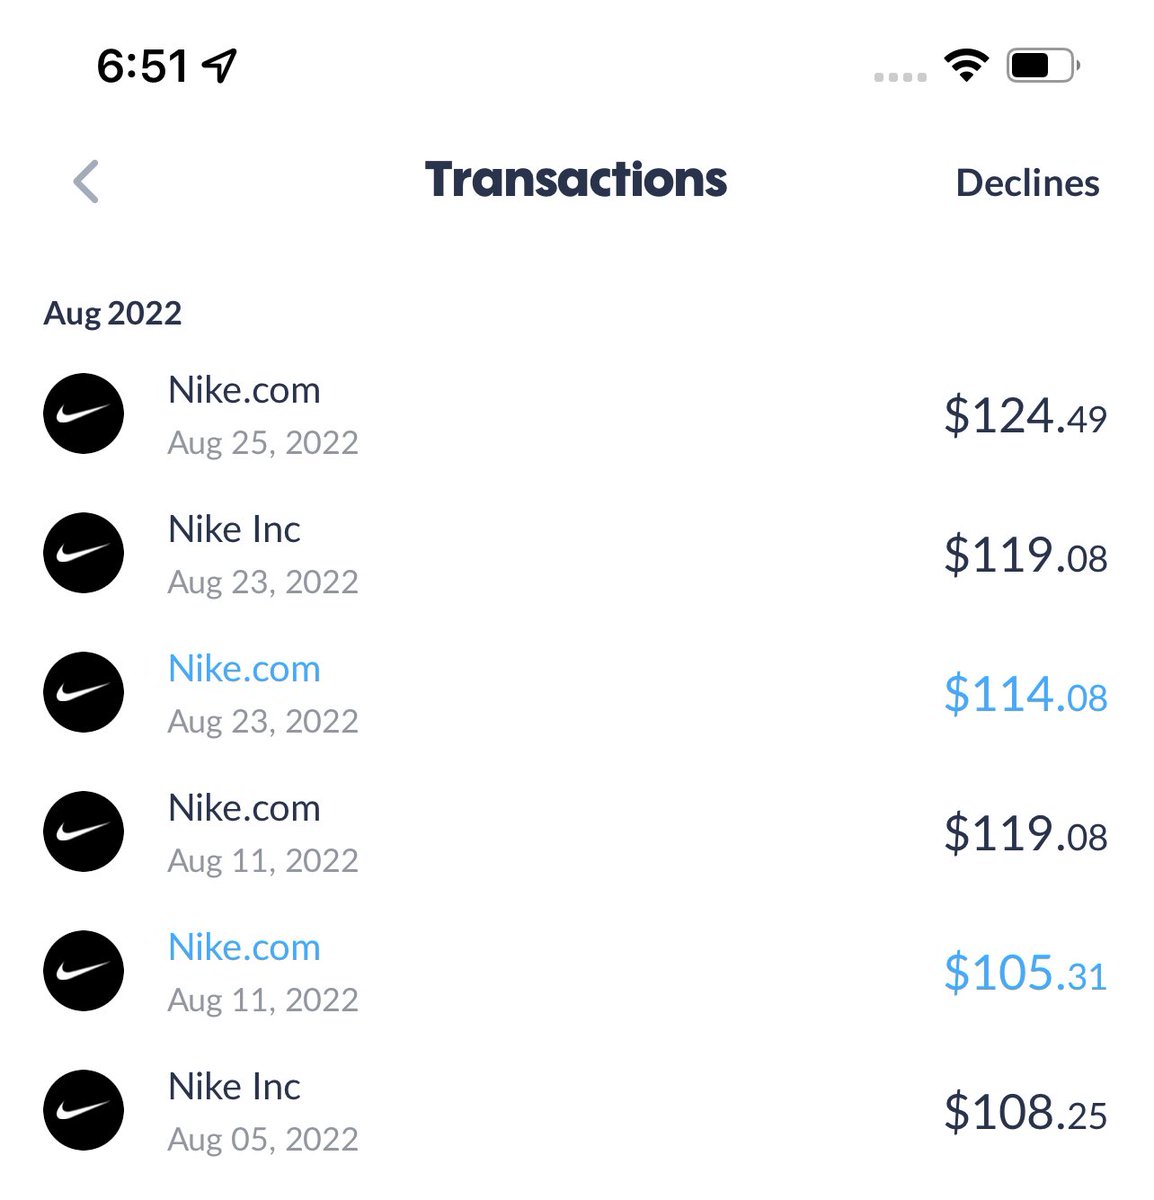
Task: Tap the battery indicator icon
Action: [x=1043, y=66]
